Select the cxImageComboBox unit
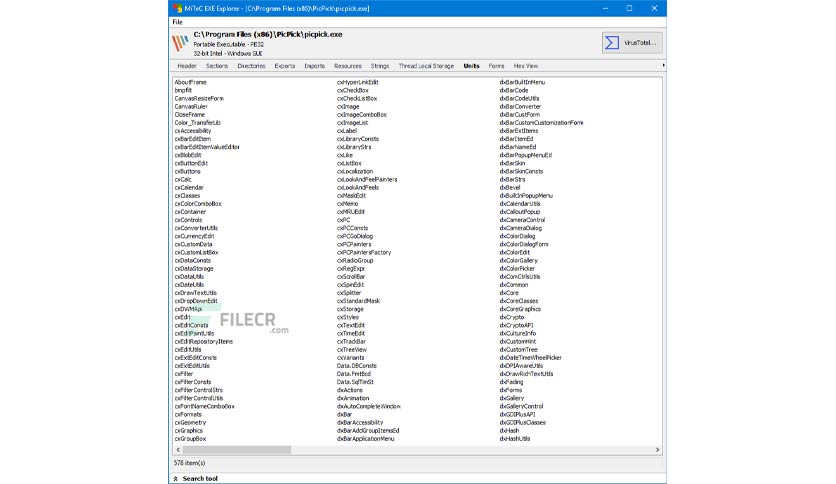 (x=362, y=115)
